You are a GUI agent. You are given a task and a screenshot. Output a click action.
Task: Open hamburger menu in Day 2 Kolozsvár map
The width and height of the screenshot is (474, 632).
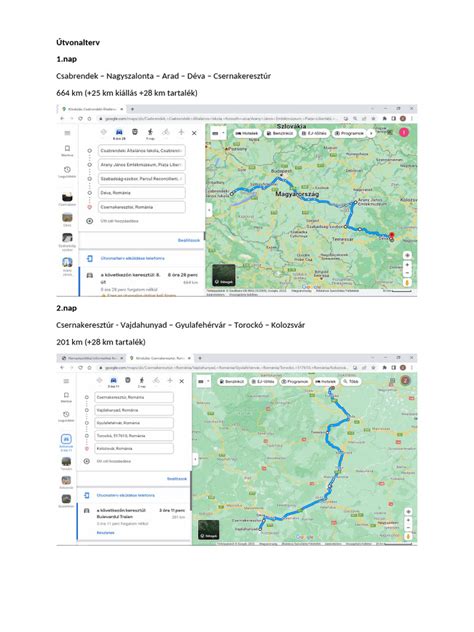click(66, 381)
